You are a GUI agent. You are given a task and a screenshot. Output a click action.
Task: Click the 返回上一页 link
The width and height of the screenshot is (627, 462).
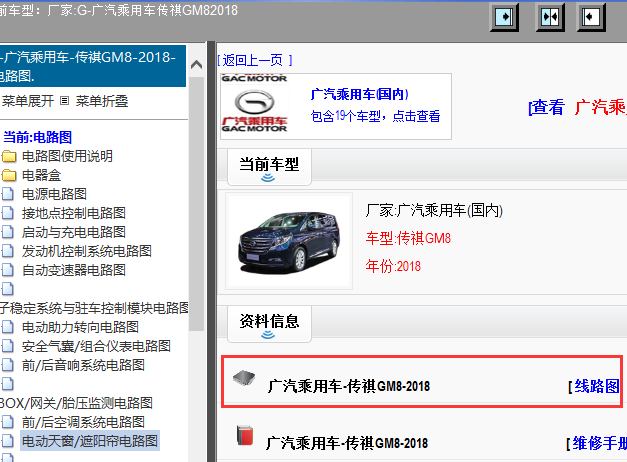(255, 60)
